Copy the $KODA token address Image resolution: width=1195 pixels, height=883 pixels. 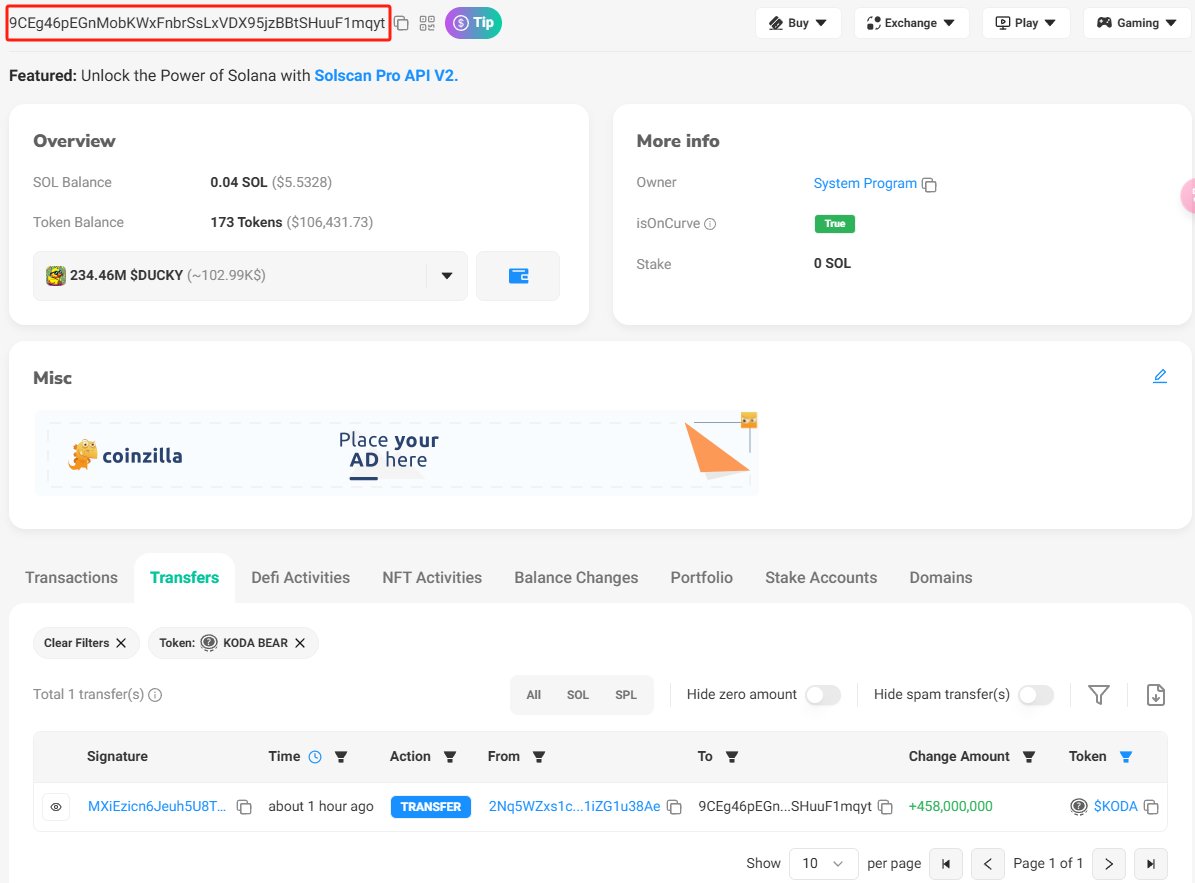click(1152, 807)
